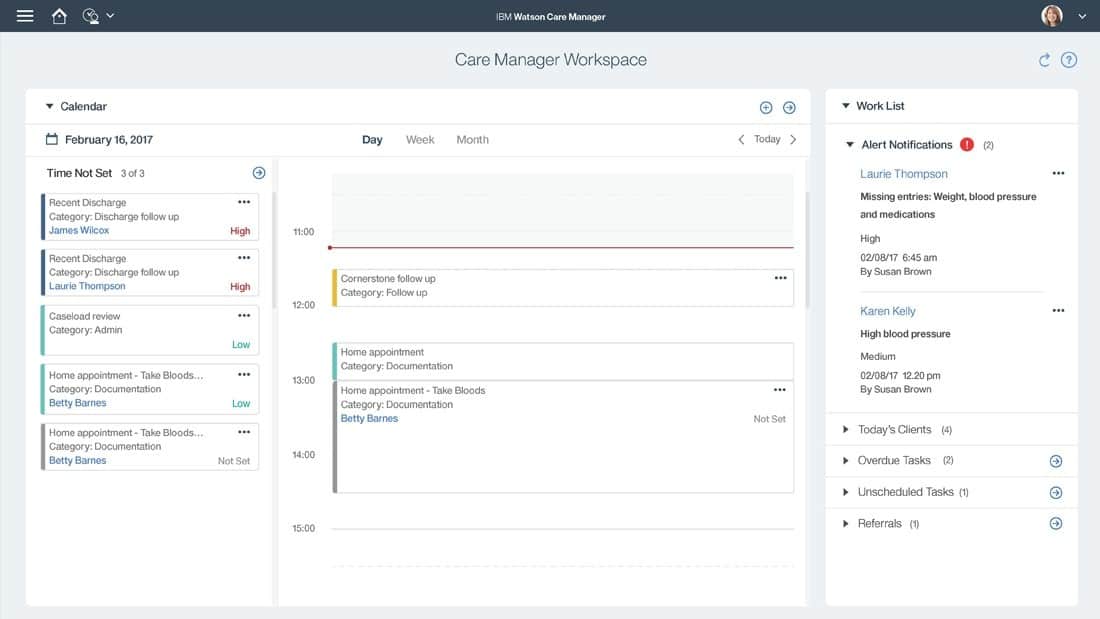1100x619 pixels.
Task: Expand the Referrals section
Action: pyautogui.click(x=845, y=524)
